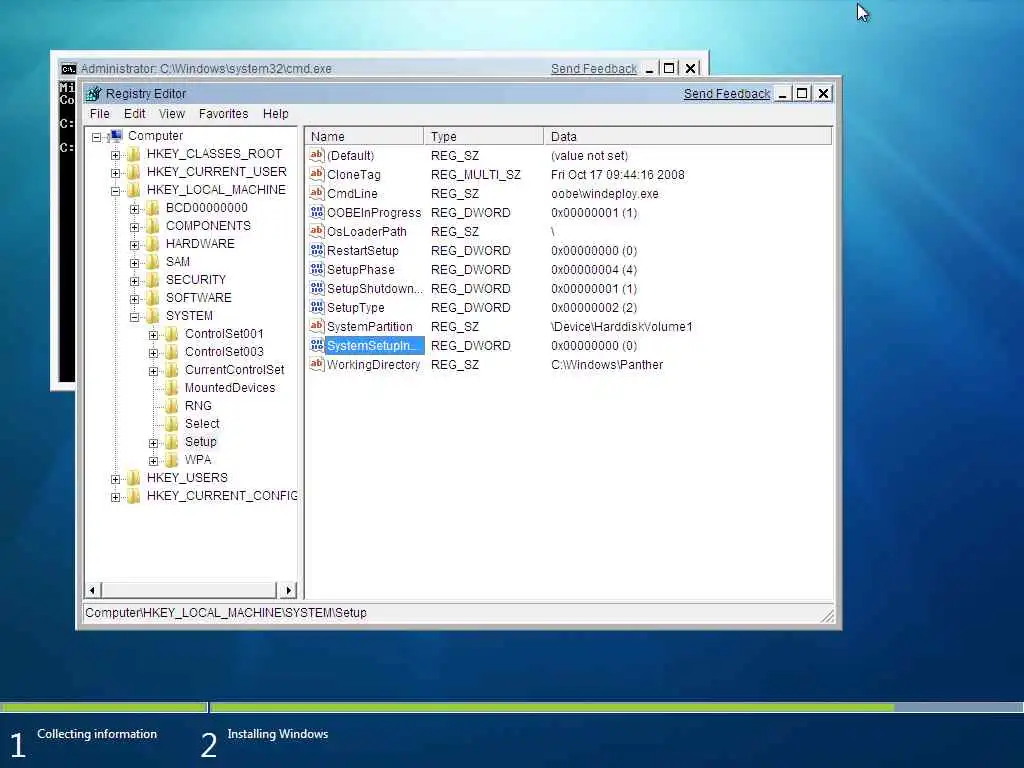Click the Collecting information progress bar
This screenshot has height=768, width=1024.
pyautogui.click(x=104, y=707)
